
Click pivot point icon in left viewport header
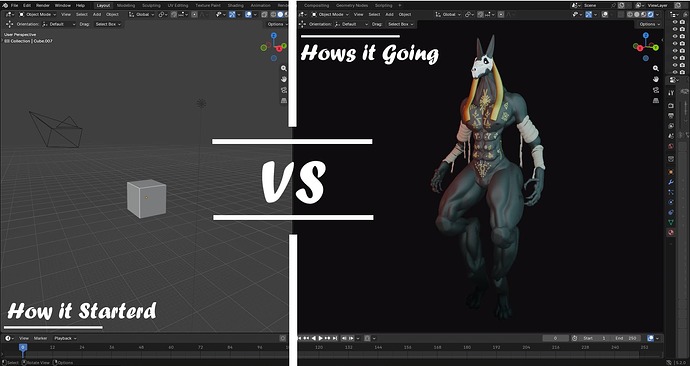coord(163,15)
